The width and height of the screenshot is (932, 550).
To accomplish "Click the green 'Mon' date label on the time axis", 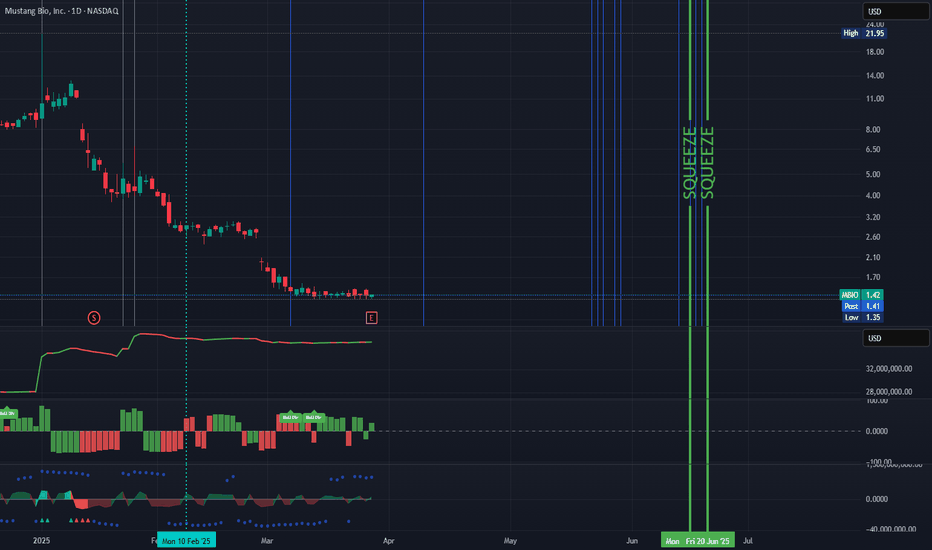I will 672,540.
